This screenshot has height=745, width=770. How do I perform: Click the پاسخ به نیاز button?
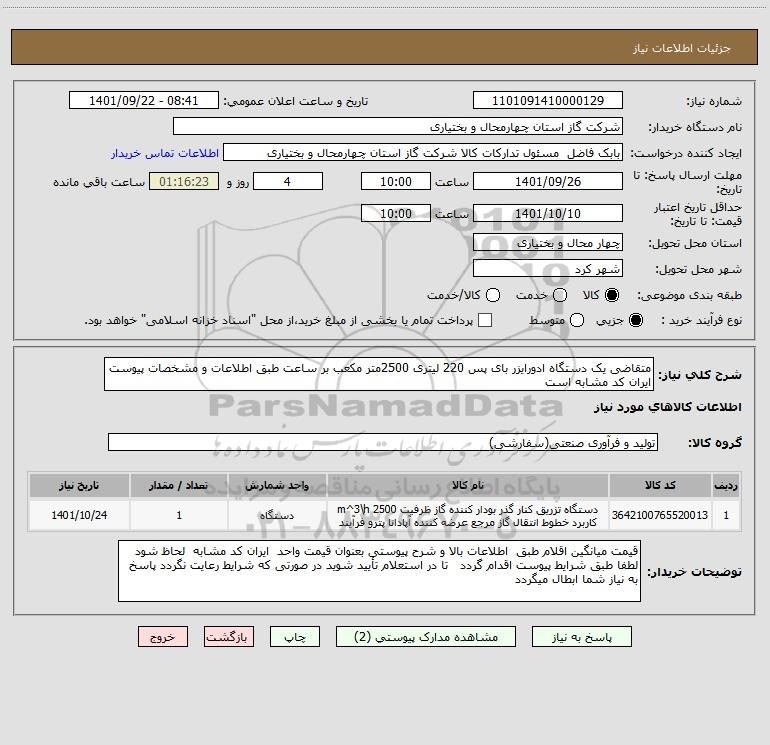pyautogui.click(x=582, y=637)
